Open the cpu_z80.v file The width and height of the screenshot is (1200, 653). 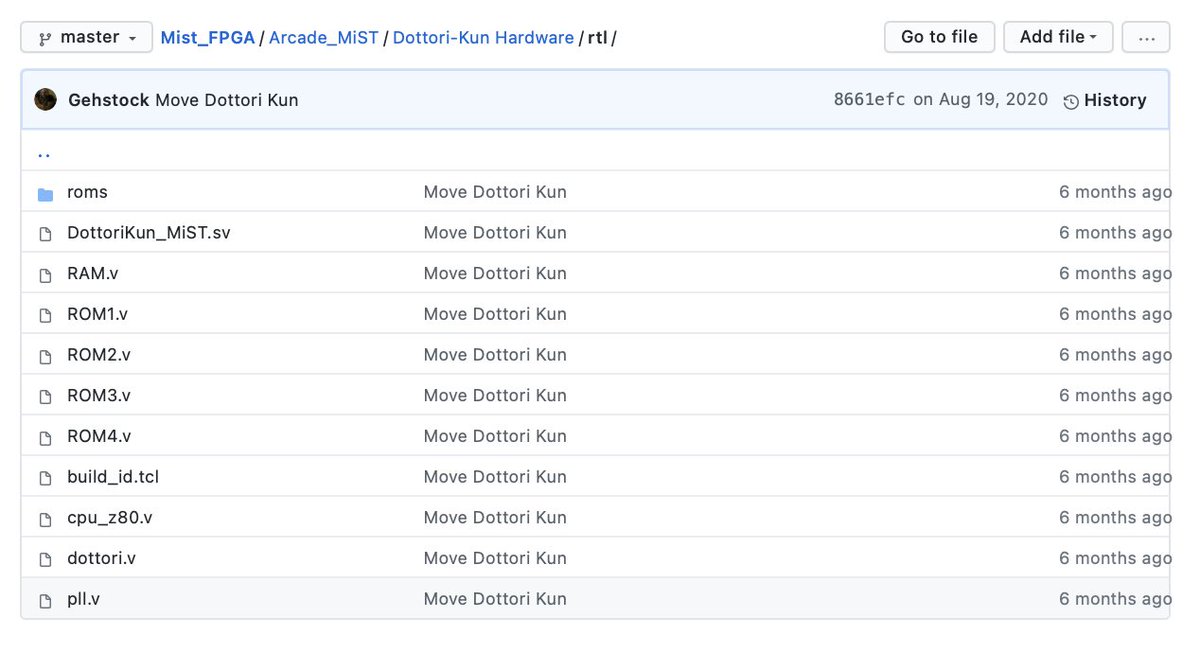click(x=110, y=518)
